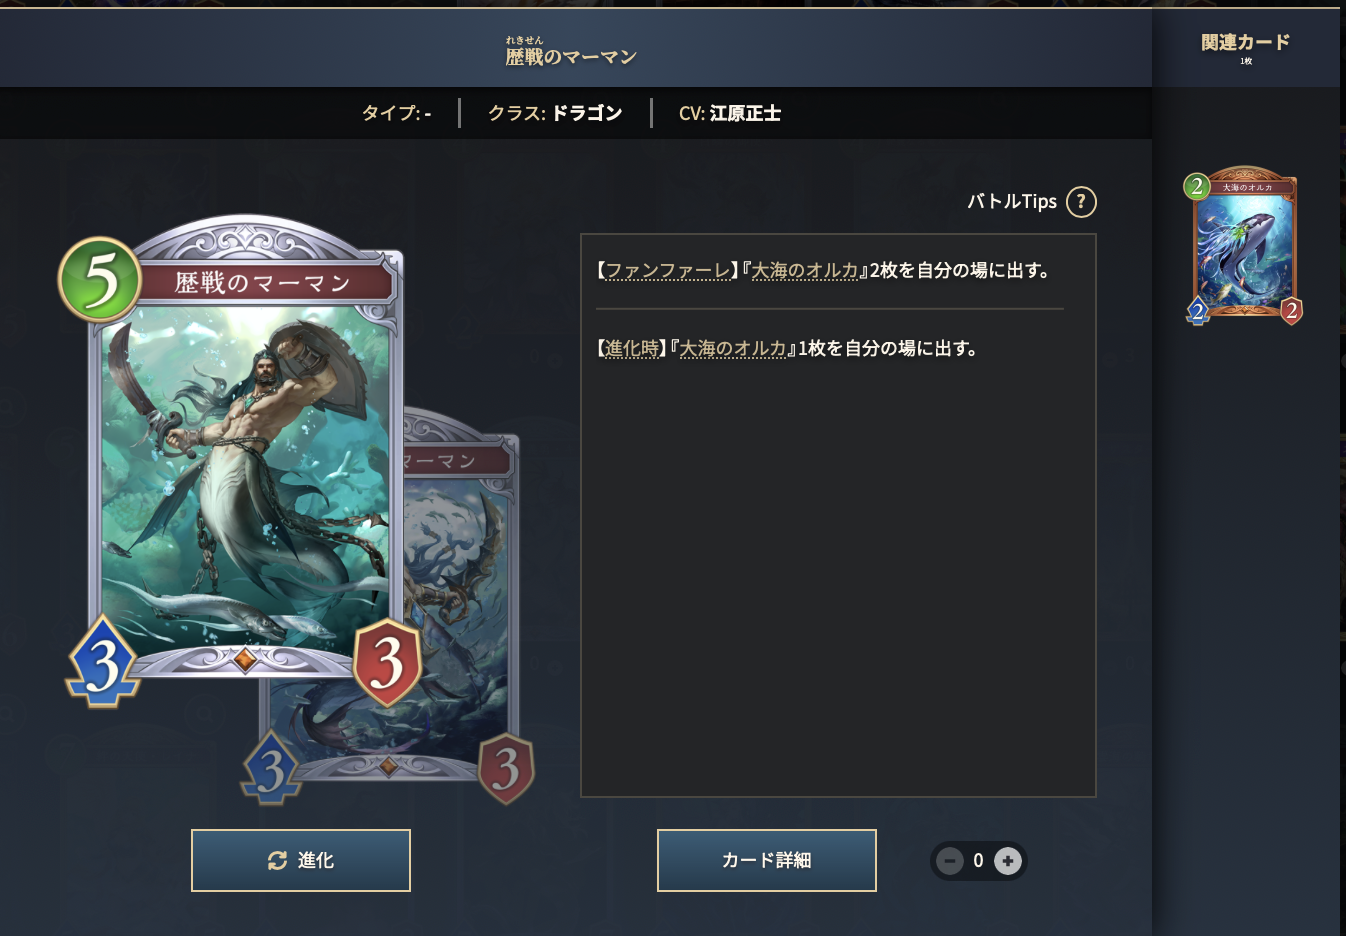This screenshot has height=936, width=1346.
Task: Click the blue attack 3 icon on front card
Action: click(x=103, y=663)
